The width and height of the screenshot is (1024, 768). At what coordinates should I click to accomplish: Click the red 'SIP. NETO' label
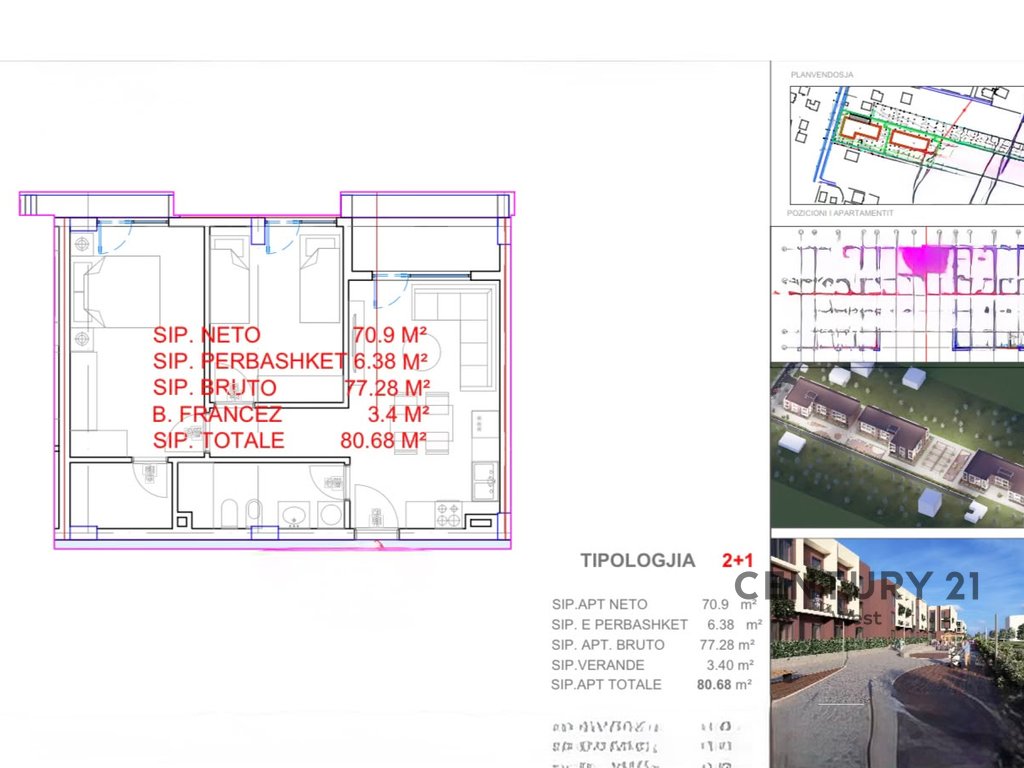pyautogui.click(x=206, y=335)
